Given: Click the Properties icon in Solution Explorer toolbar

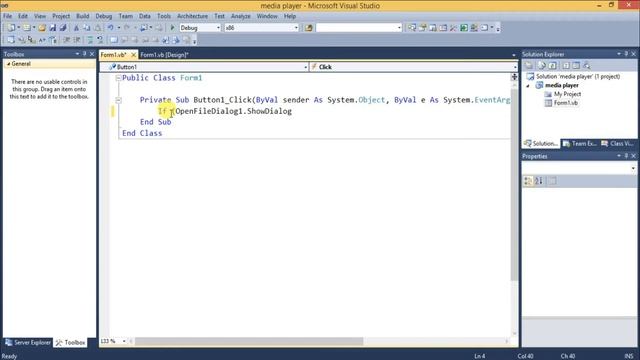Looking at the screenshot, I should 529,65.
